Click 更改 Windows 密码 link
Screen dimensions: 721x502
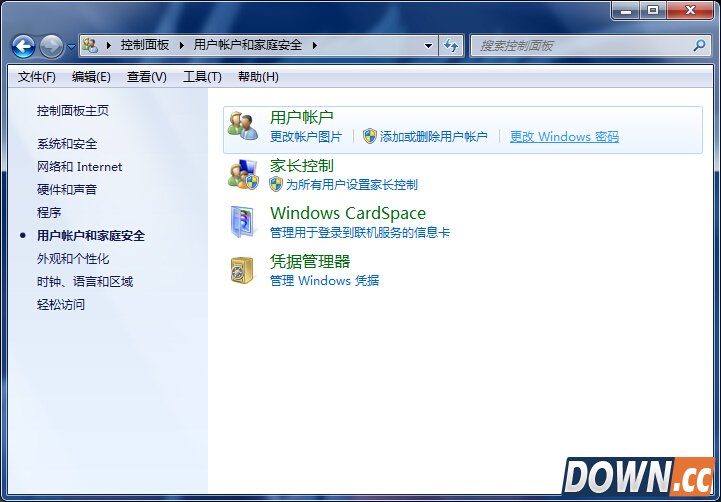pos(564,137)
